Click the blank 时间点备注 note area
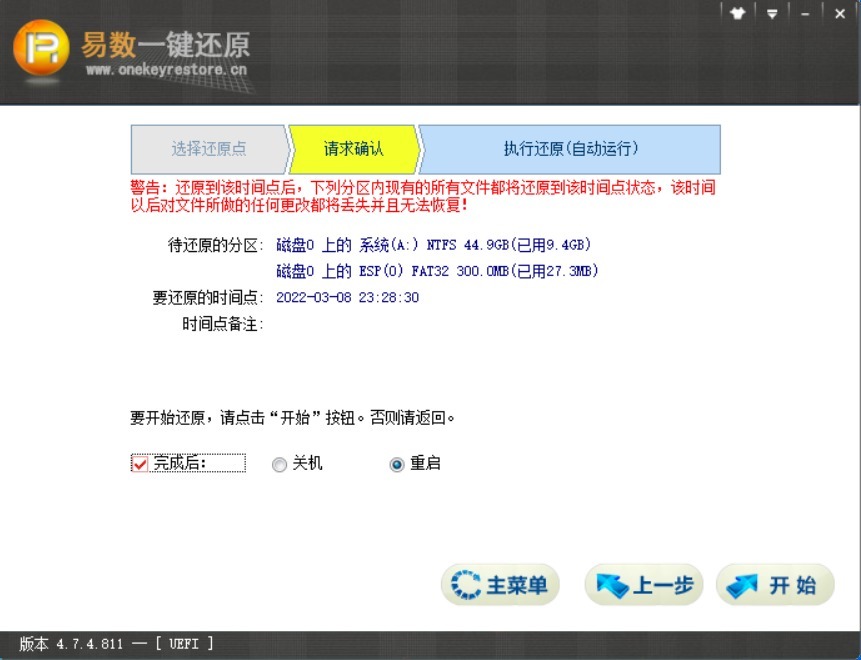The width and height of the screenshot is (861, 660). click(400, 324)
